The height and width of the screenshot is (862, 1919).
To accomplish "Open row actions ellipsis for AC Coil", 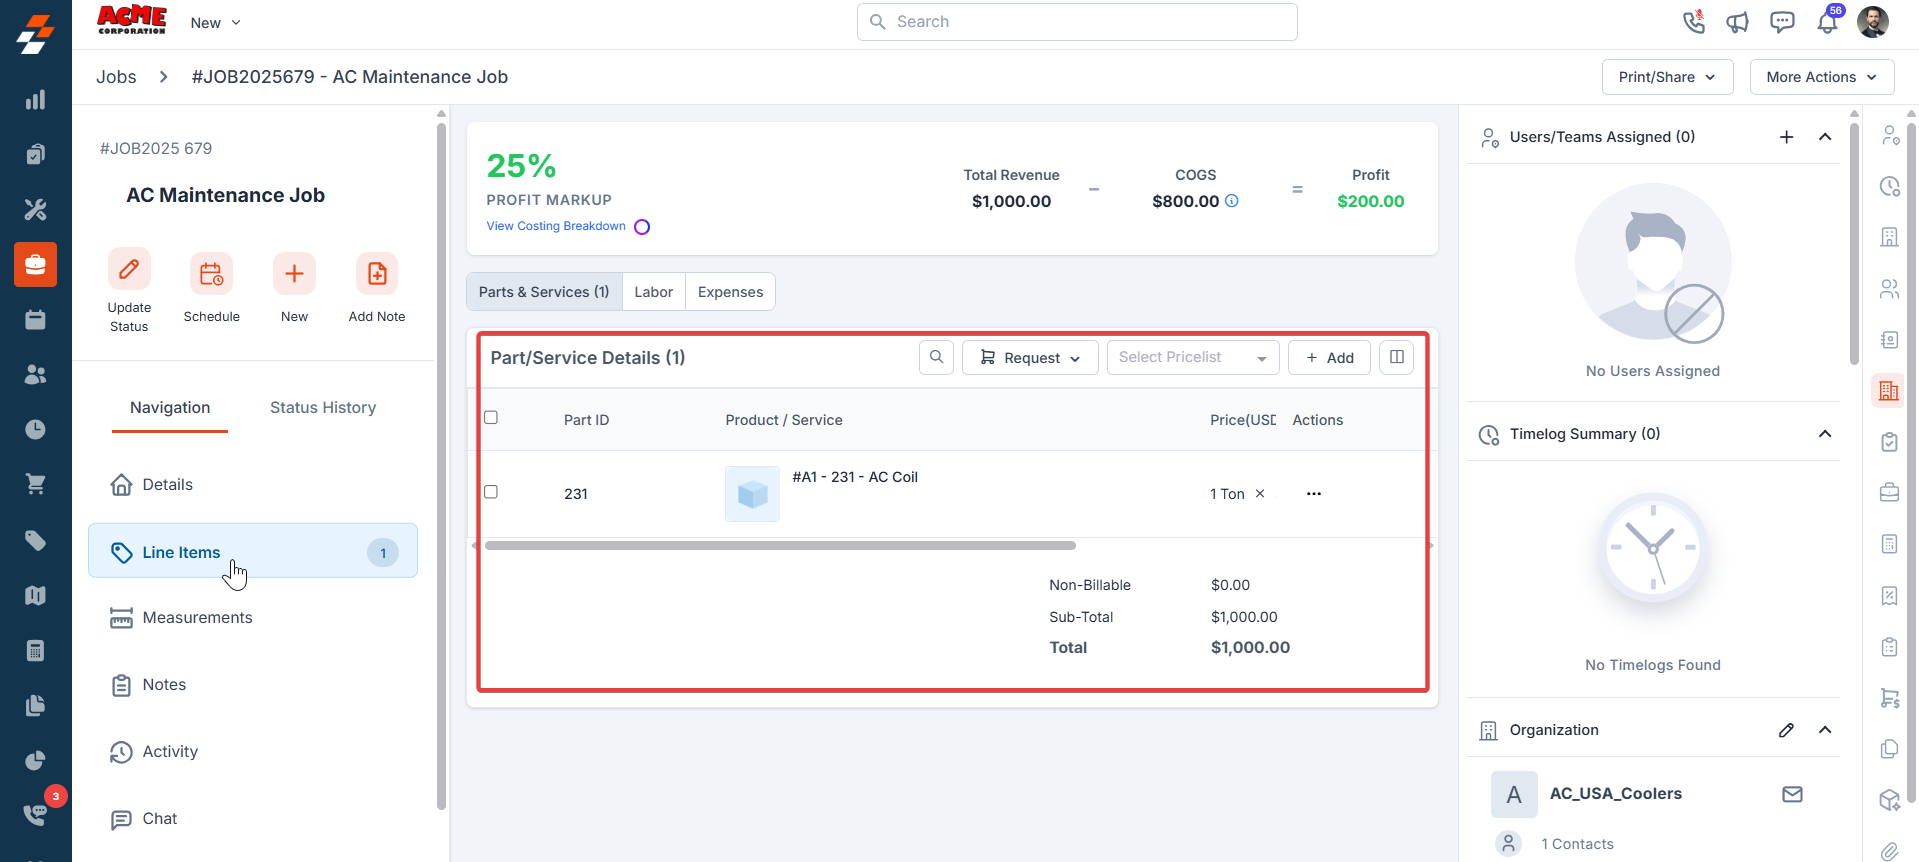I will point(1314,494).
